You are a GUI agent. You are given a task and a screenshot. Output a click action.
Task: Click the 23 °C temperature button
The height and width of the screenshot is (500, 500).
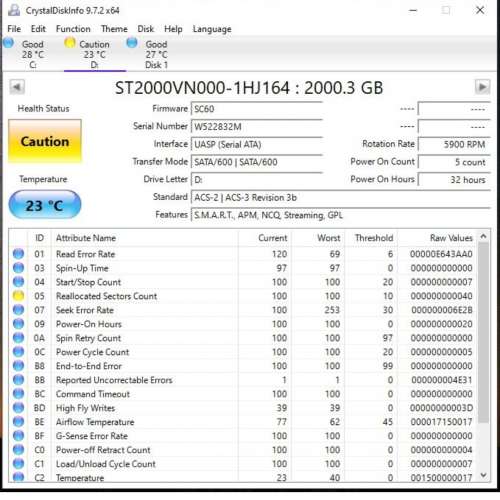pyautogui.click(x=45, y=205)
